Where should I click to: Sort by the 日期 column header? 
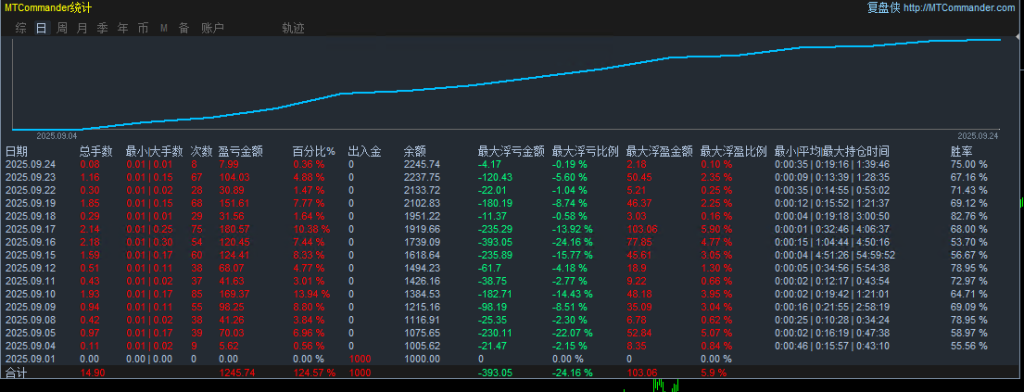(16, 152)
